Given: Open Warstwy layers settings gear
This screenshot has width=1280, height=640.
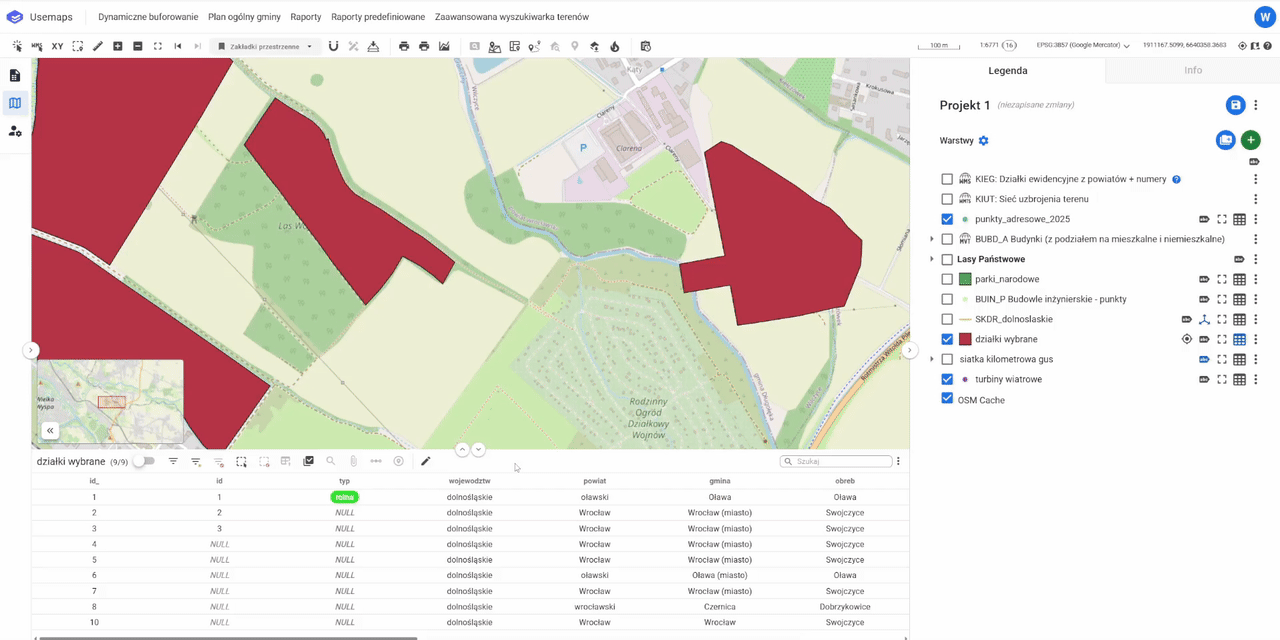Looking at the screenshot, I should click(x=983, y=141).
